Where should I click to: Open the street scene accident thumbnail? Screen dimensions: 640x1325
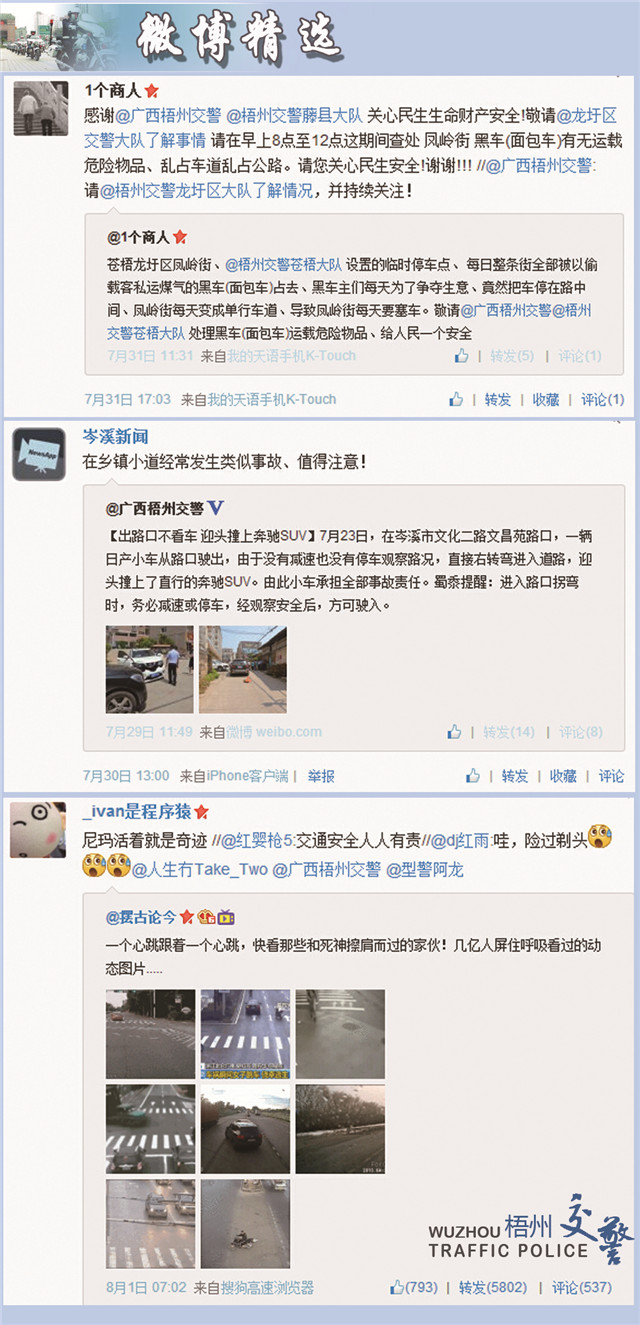point(243,669)
